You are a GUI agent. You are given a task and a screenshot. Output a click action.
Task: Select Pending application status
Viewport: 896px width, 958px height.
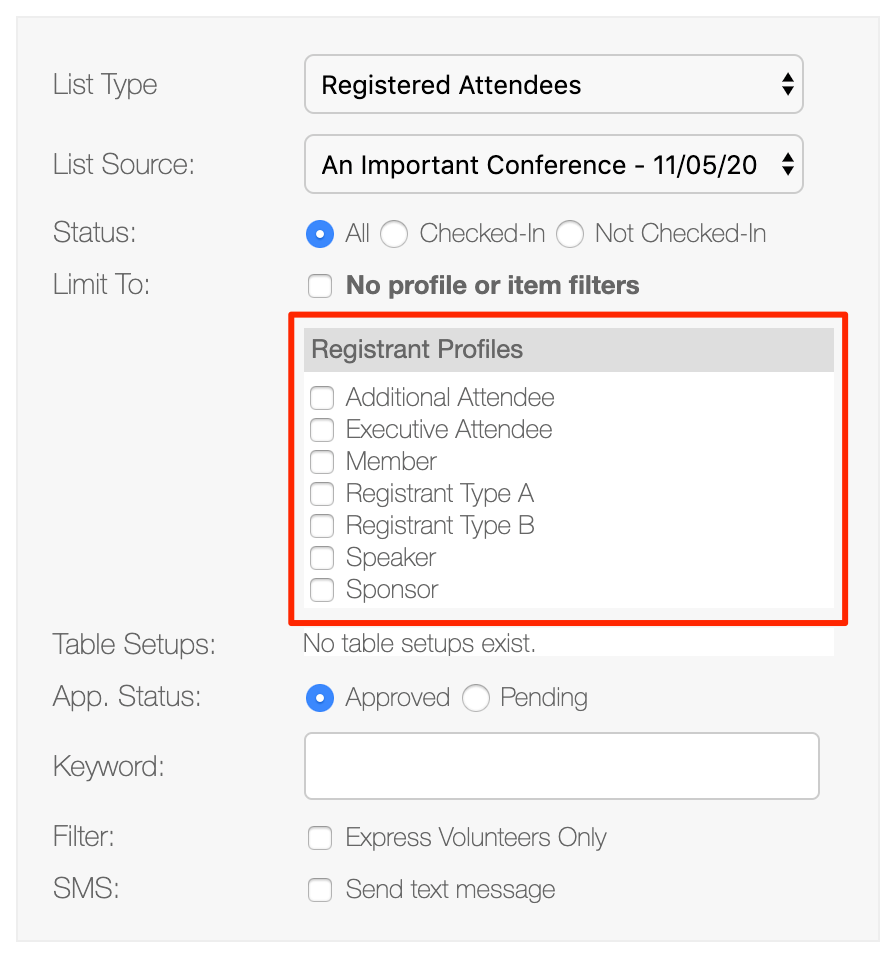[476, 698]
